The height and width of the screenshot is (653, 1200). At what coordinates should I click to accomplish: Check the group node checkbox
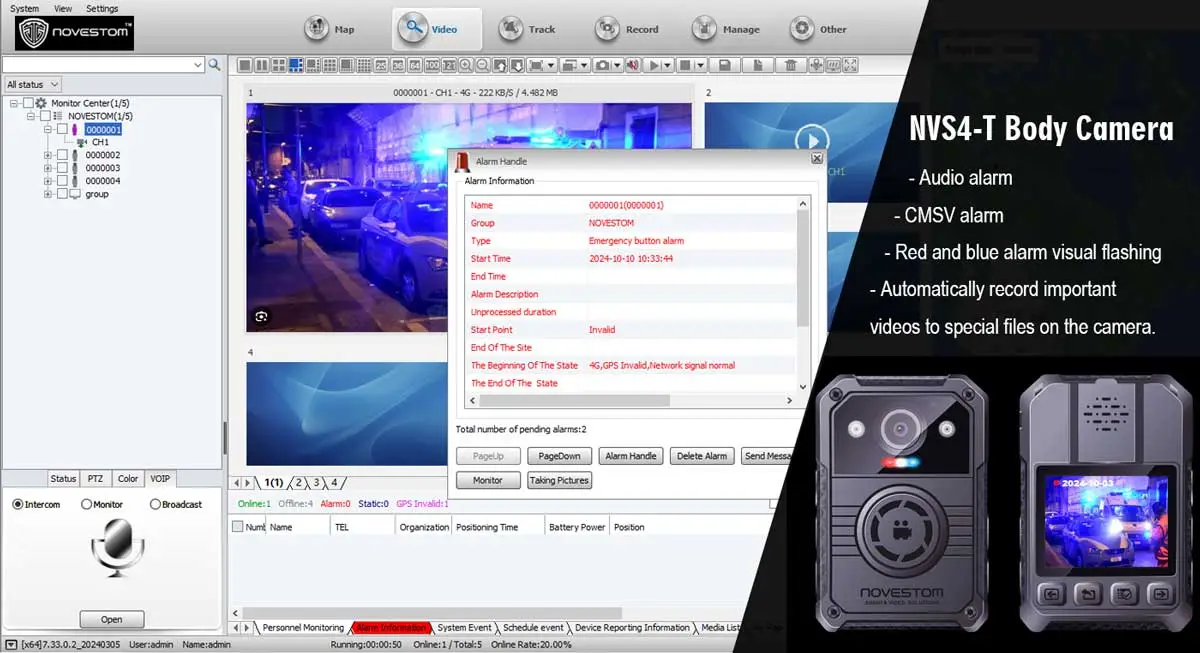pyautogui.click(x=63, y=194)
